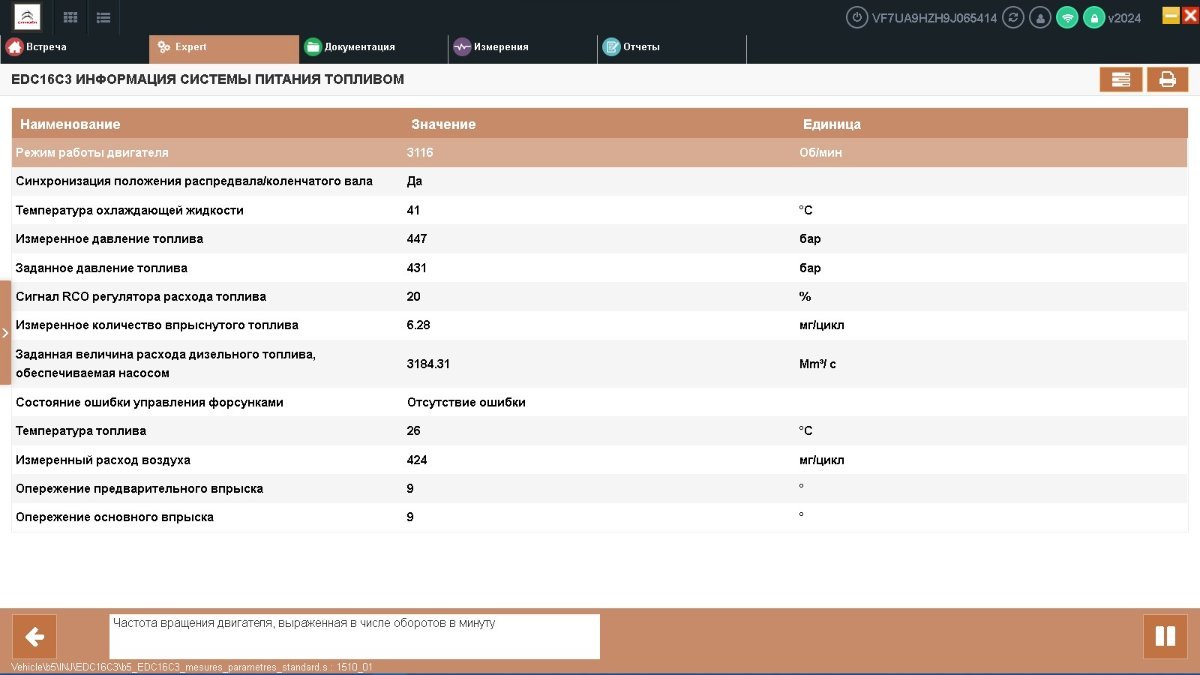Viewport: 1200px width, 675px height.
Task: Open the parameter list layout button
Action: pos(1121,80)
